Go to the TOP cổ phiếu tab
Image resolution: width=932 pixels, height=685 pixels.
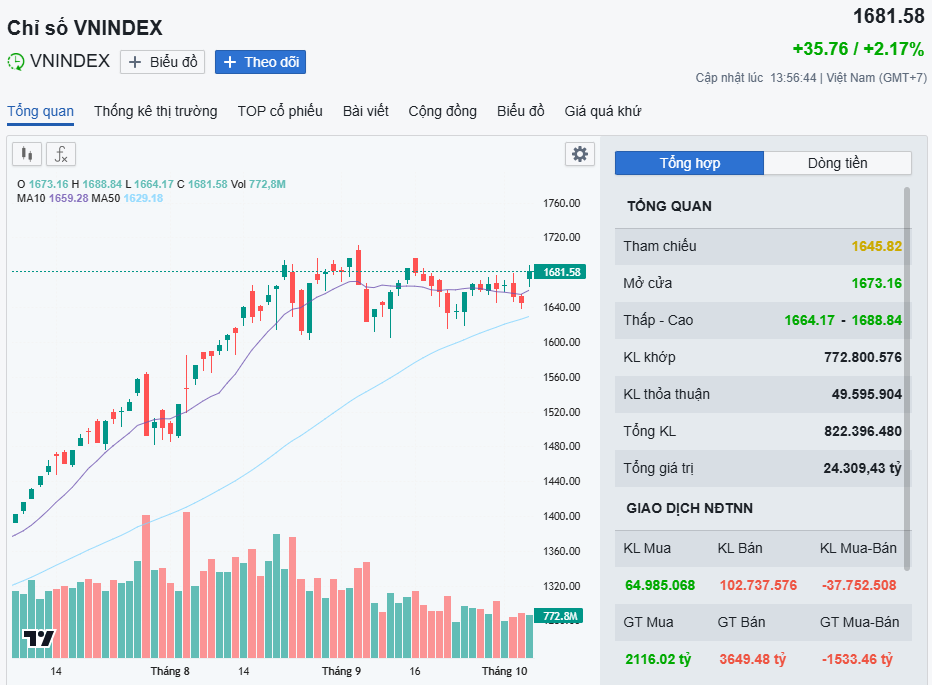coord(280,111)
